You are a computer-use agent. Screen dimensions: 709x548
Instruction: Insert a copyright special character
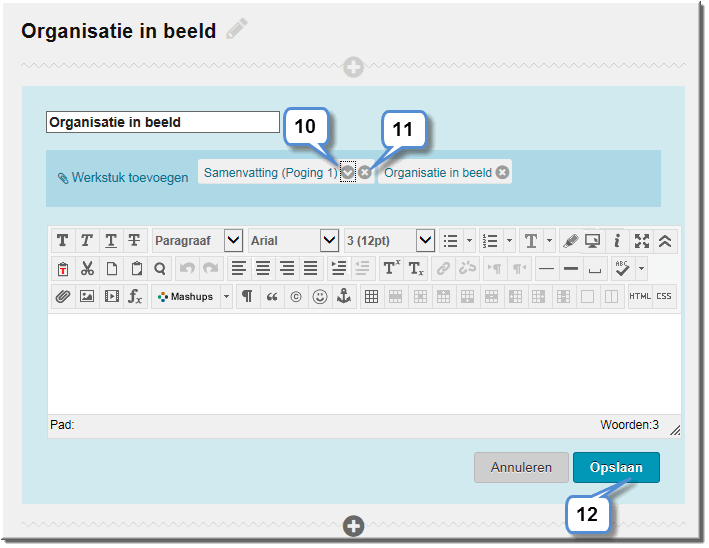click(x=296, y=297)
